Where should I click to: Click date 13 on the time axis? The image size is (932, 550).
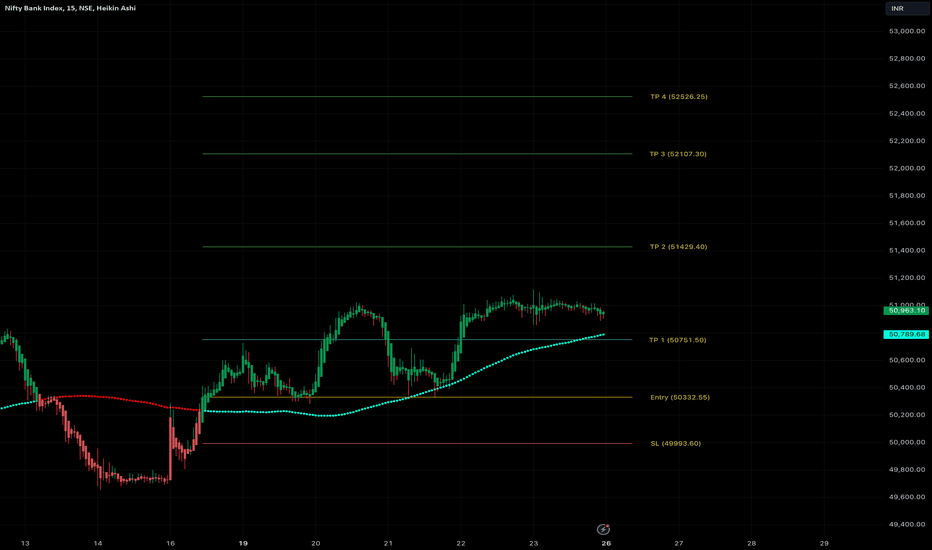point(25,543)
